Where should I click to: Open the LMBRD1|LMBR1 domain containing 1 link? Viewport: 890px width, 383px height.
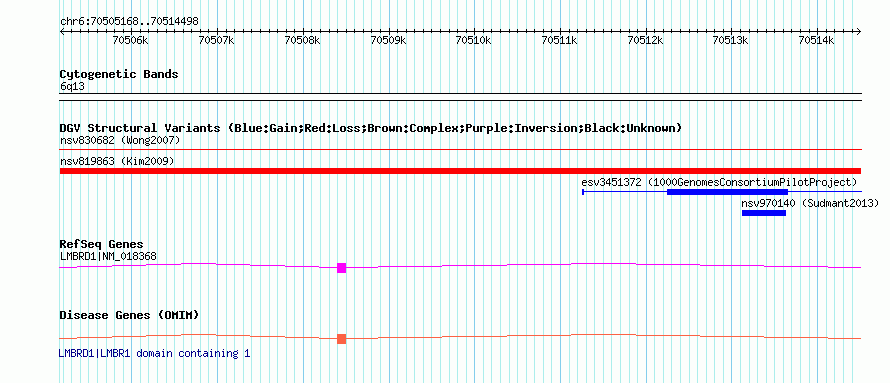(x=154, y=353)
